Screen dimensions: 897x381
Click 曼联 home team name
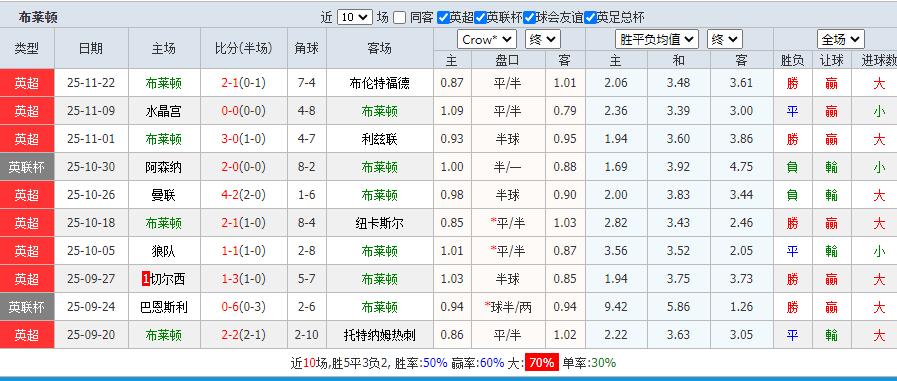pos(164,195)
